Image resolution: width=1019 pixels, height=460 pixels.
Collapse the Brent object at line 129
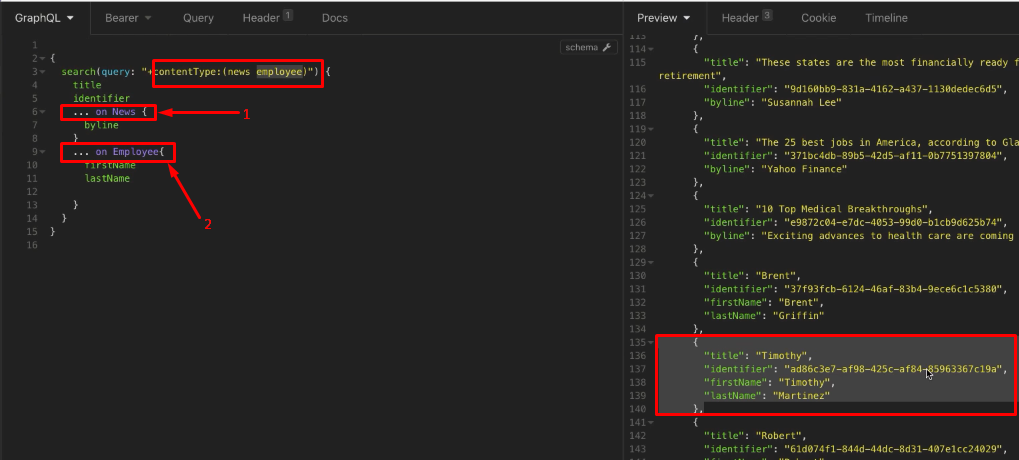[x=652, y=262]
